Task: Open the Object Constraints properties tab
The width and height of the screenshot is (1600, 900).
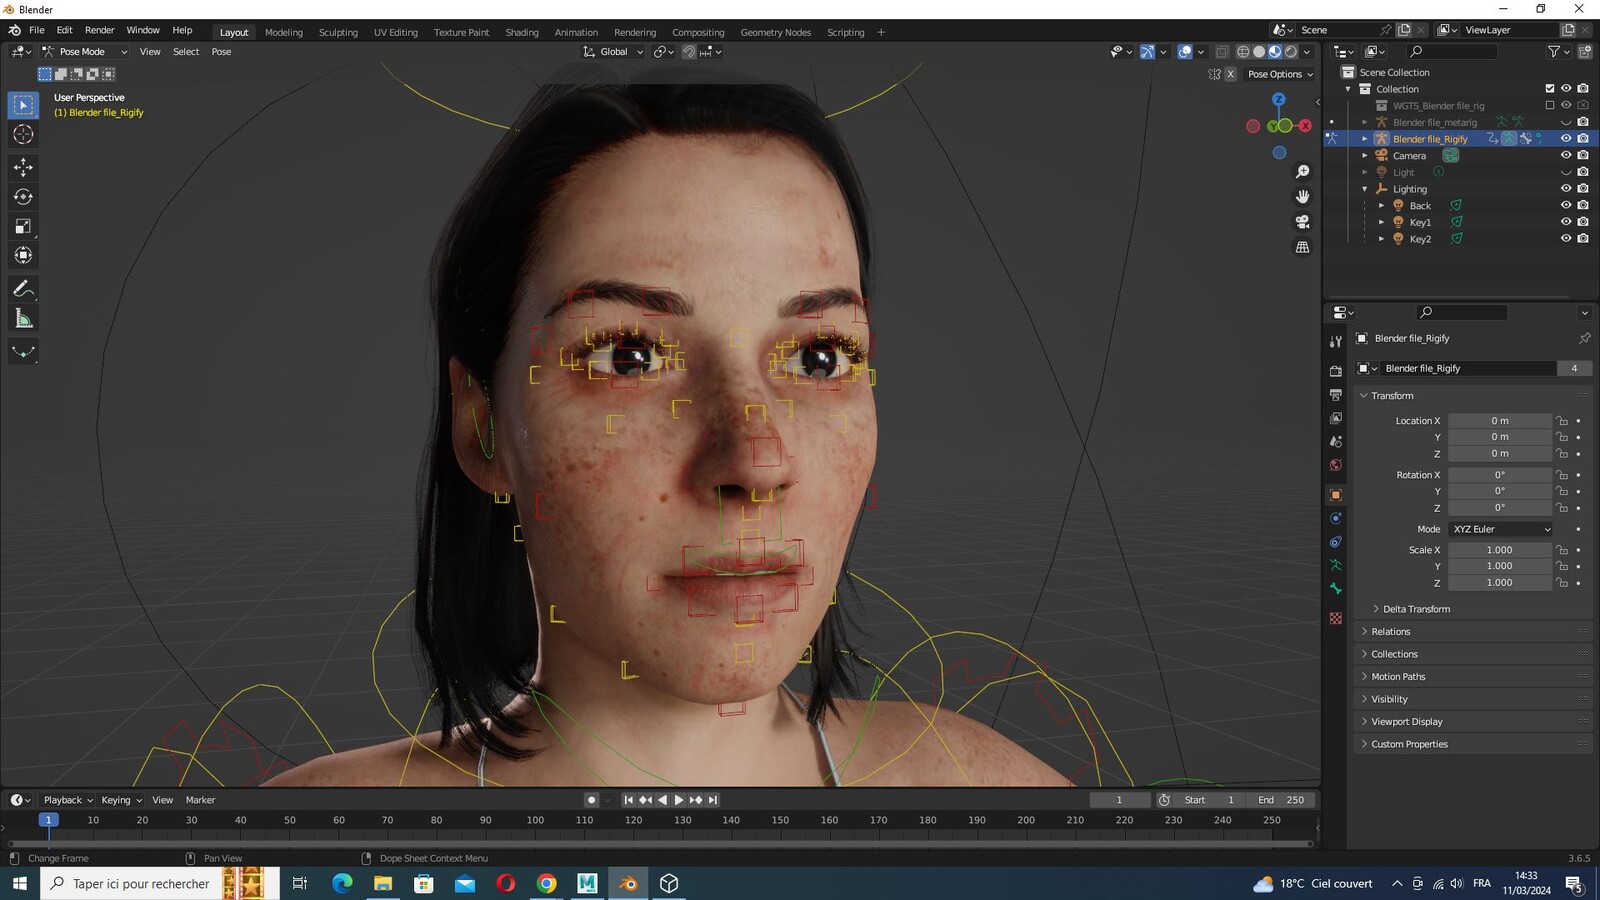Action: 1335,542
